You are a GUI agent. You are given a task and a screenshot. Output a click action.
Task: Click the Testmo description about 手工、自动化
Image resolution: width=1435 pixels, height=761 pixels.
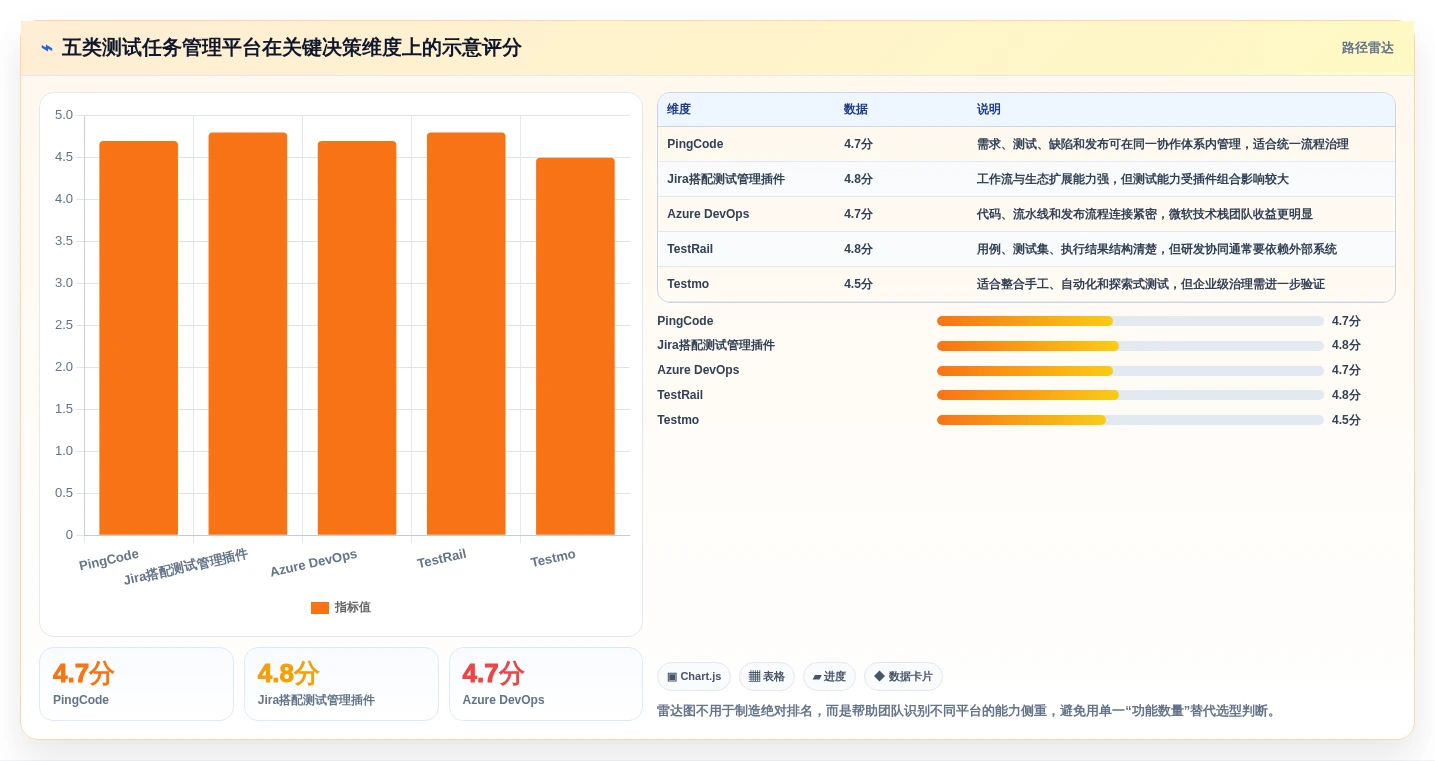[1151, 284]
